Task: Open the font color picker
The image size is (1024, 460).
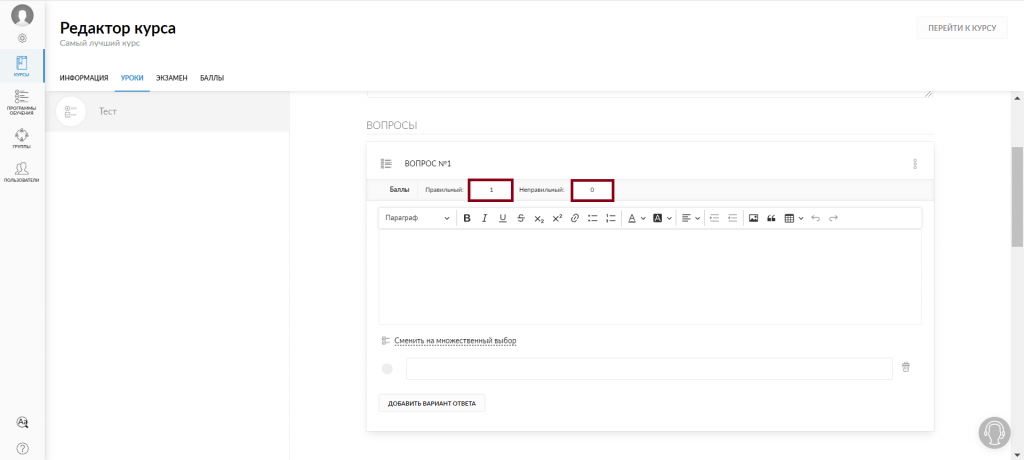Action: coord(636,218)
